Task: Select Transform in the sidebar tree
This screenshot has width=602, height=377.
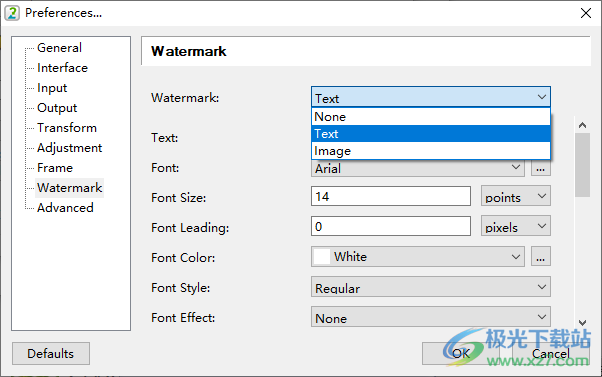Action: coord(67,127)
